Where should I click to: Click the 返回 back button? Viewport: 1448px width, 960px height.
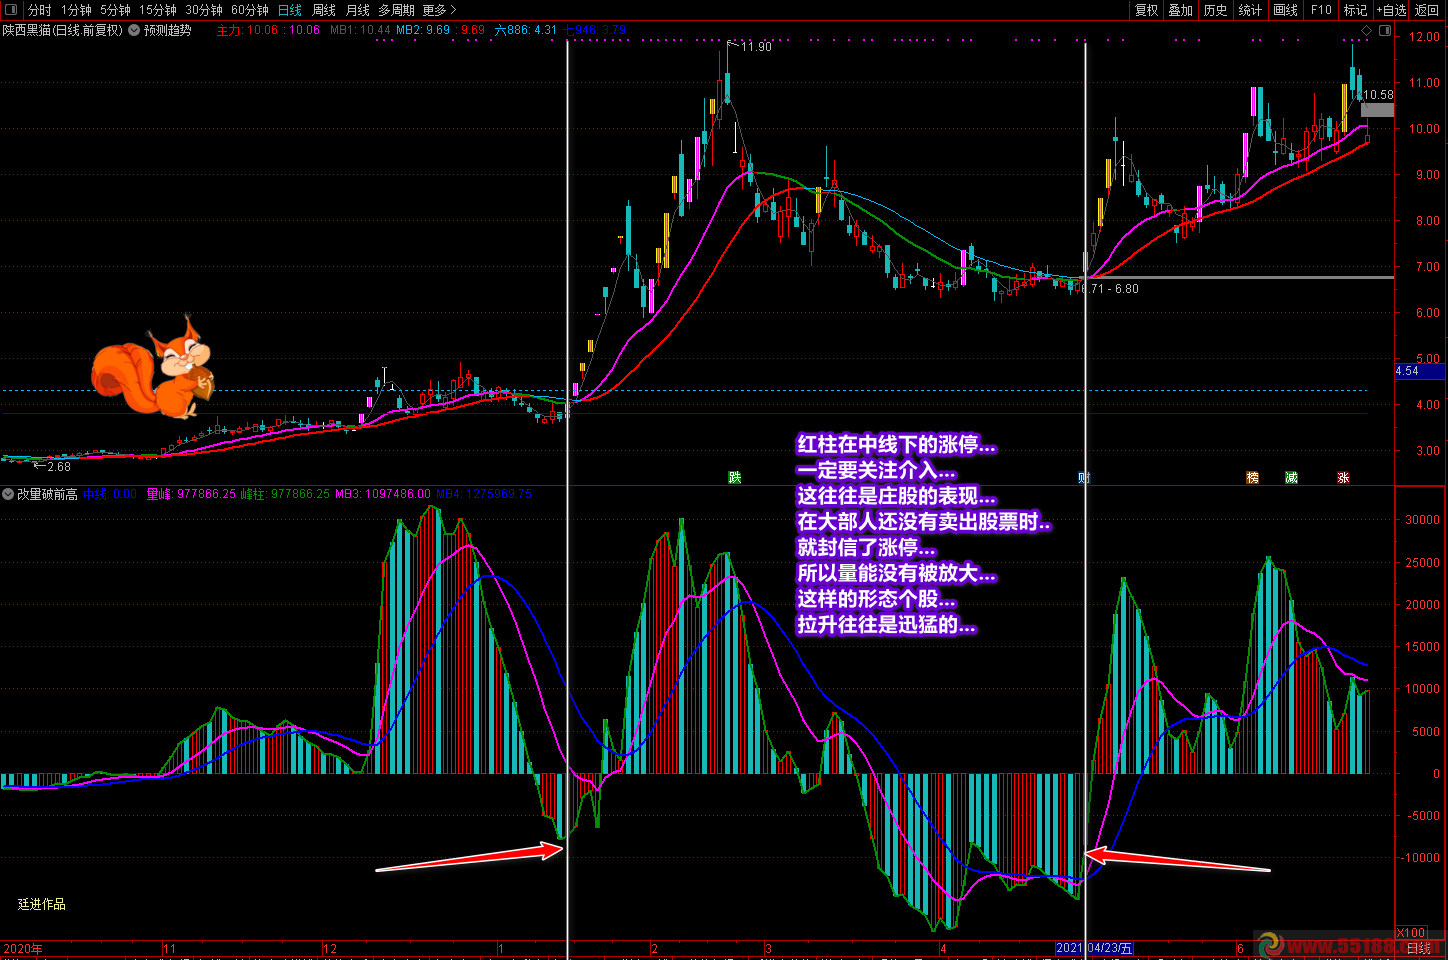pos(1427,10)
